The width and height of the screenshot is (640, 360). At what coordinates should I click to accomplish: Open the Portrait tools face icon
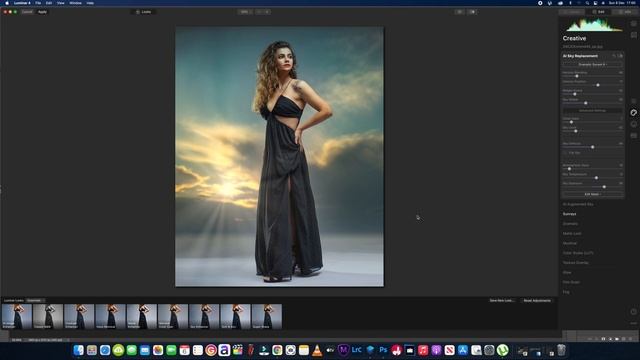[633, 124]
